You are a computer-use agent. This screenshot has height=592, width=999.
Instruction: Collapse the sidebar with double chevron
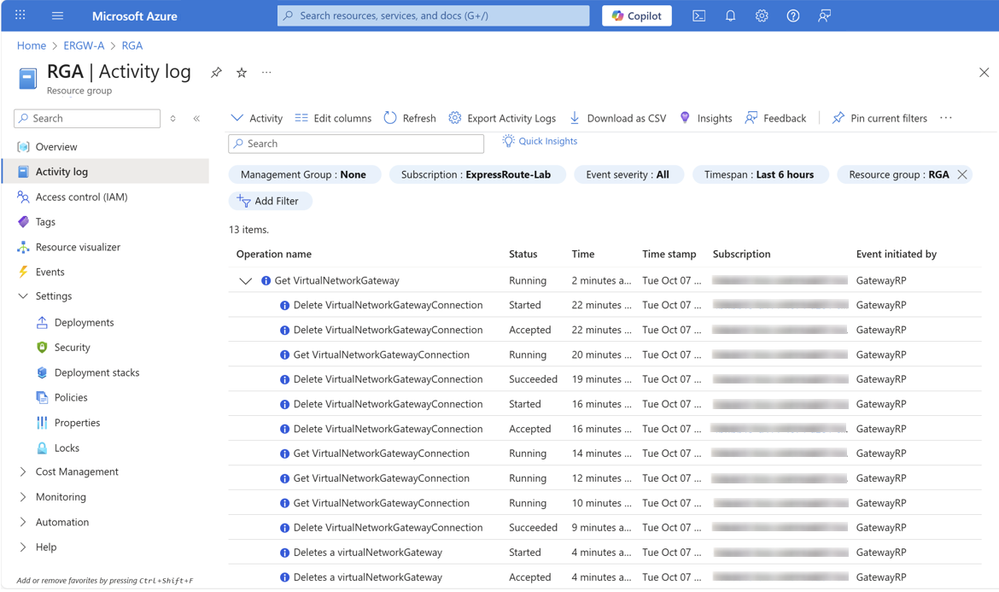point(197,119)
